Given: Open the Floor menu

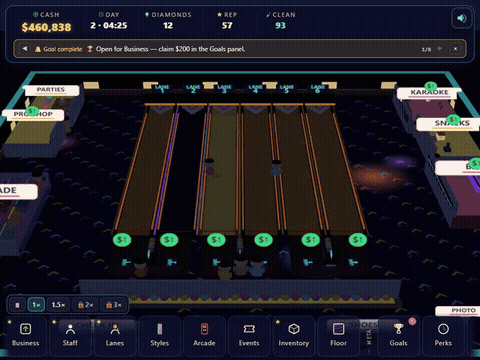Looking at the screenshot, I should [x=338, y=335].
